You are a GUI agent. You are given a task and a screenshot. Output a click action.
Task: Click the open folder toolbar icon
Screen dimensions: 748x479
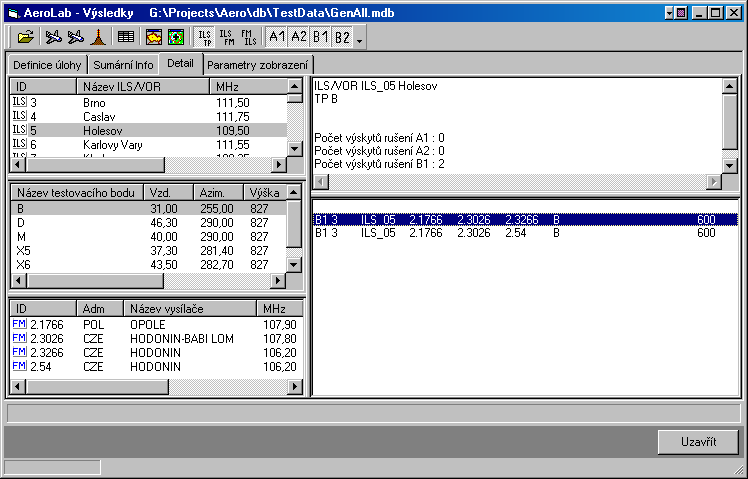point(26,37)
